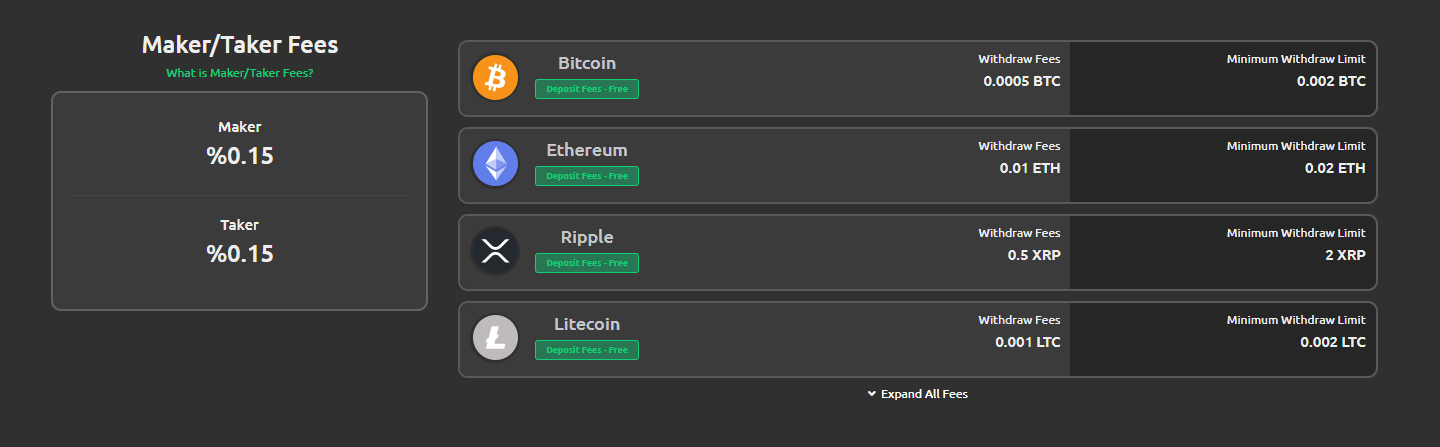Click Bitcoin's 0.002 BTC minimum withdraw limit
Screen dimensions: 1440x447
(x=1331, y=81)
